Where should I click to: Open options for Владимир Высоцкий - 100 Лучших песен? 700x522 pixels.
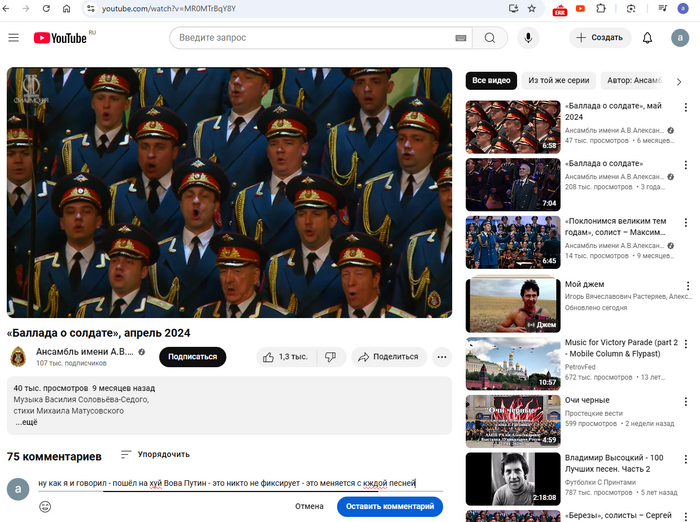pyautogui.click(x=686, y=459)
